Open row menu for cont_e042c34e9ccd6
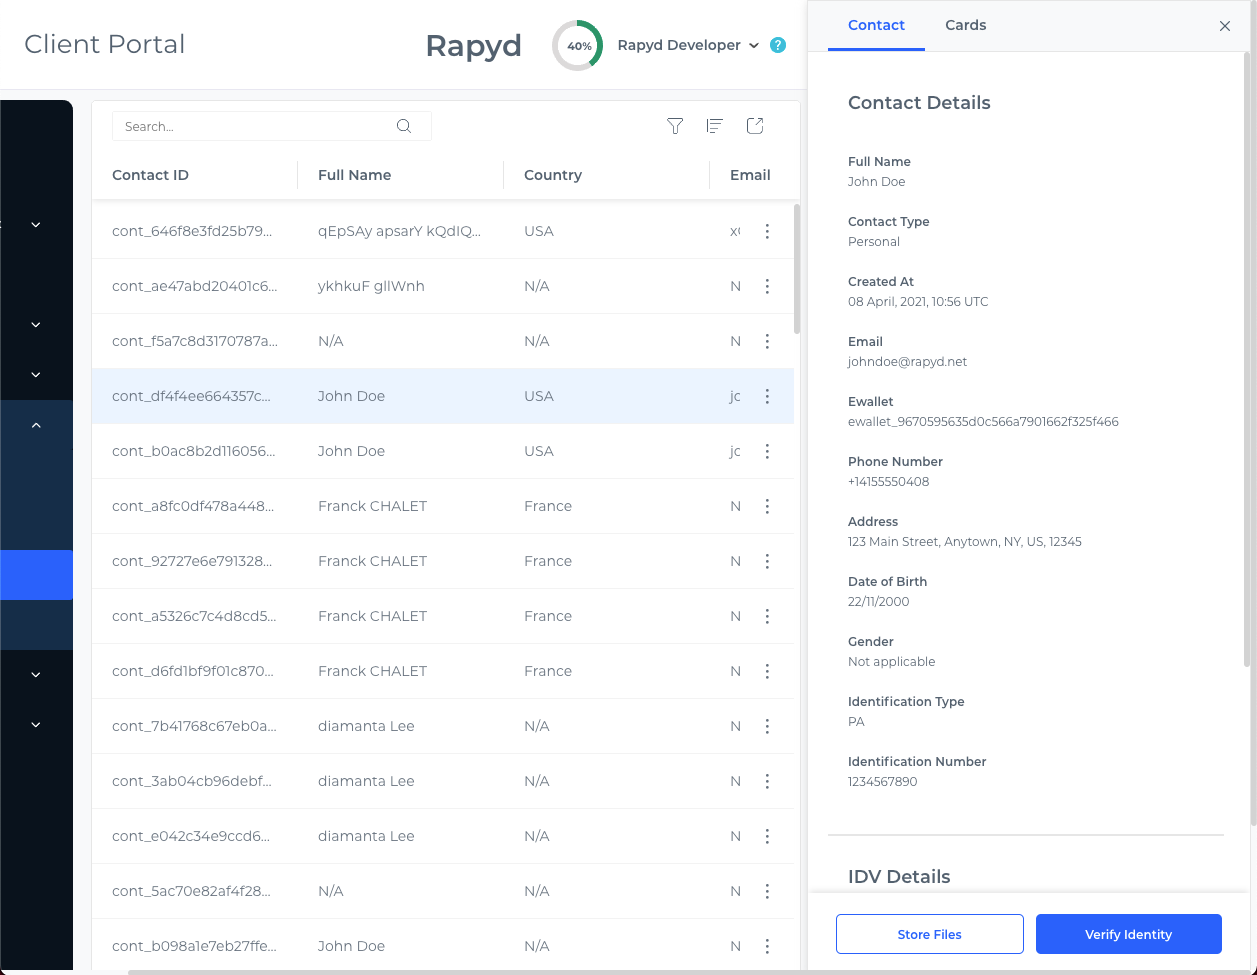Image resolution: width=1257 pixels, height=975 pixels. [767, 836]
